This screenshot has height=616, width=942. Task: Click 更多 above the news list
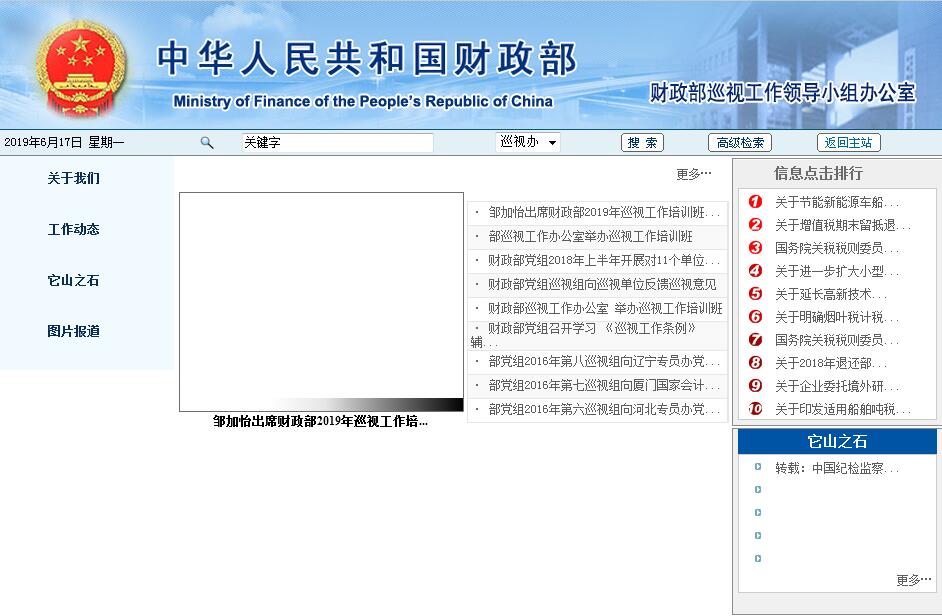point(694,174)
